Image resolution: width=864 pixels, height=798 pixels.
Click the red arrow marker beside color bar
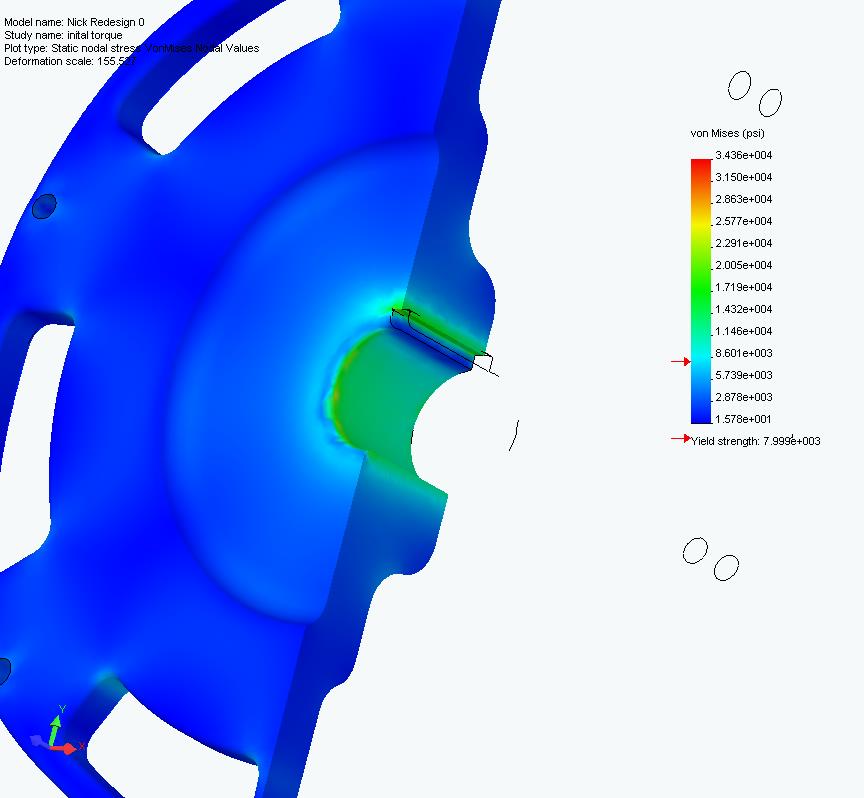pos(680,361)
